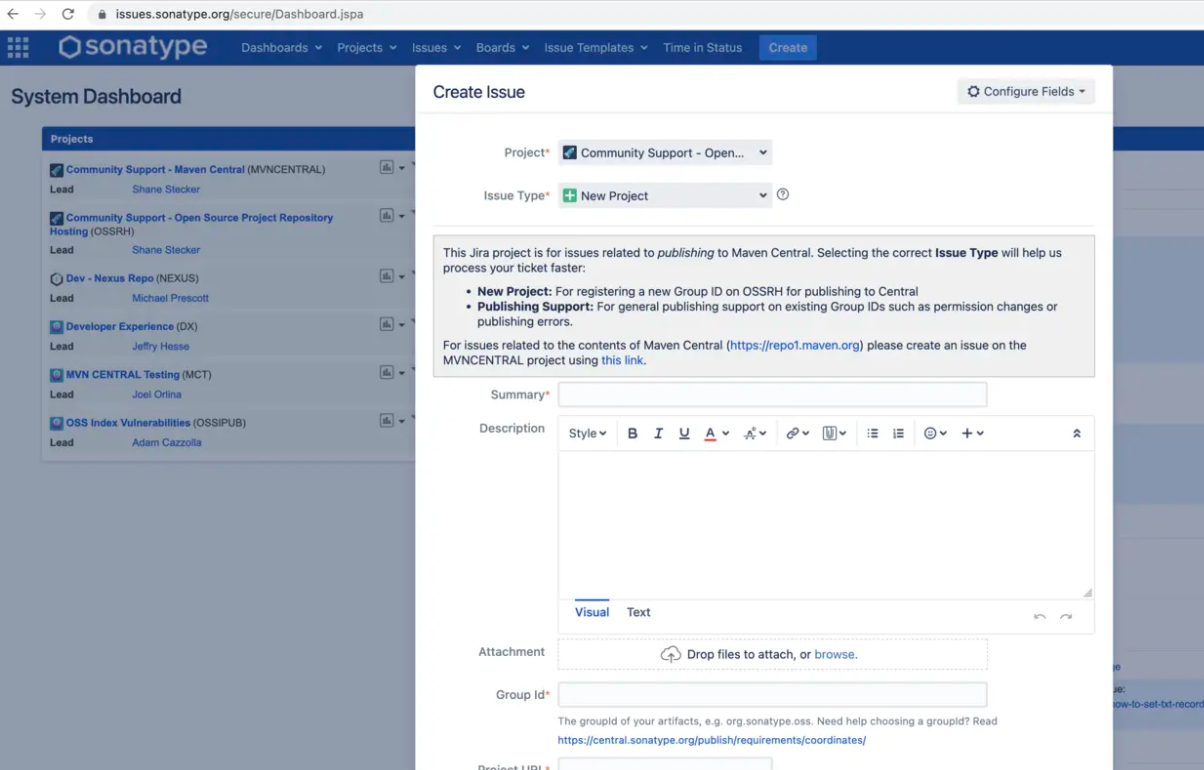Viewport: 1204px width, 770px height.
Task: View lead Jeffry Hesse's profile
Action: point(160,346)
